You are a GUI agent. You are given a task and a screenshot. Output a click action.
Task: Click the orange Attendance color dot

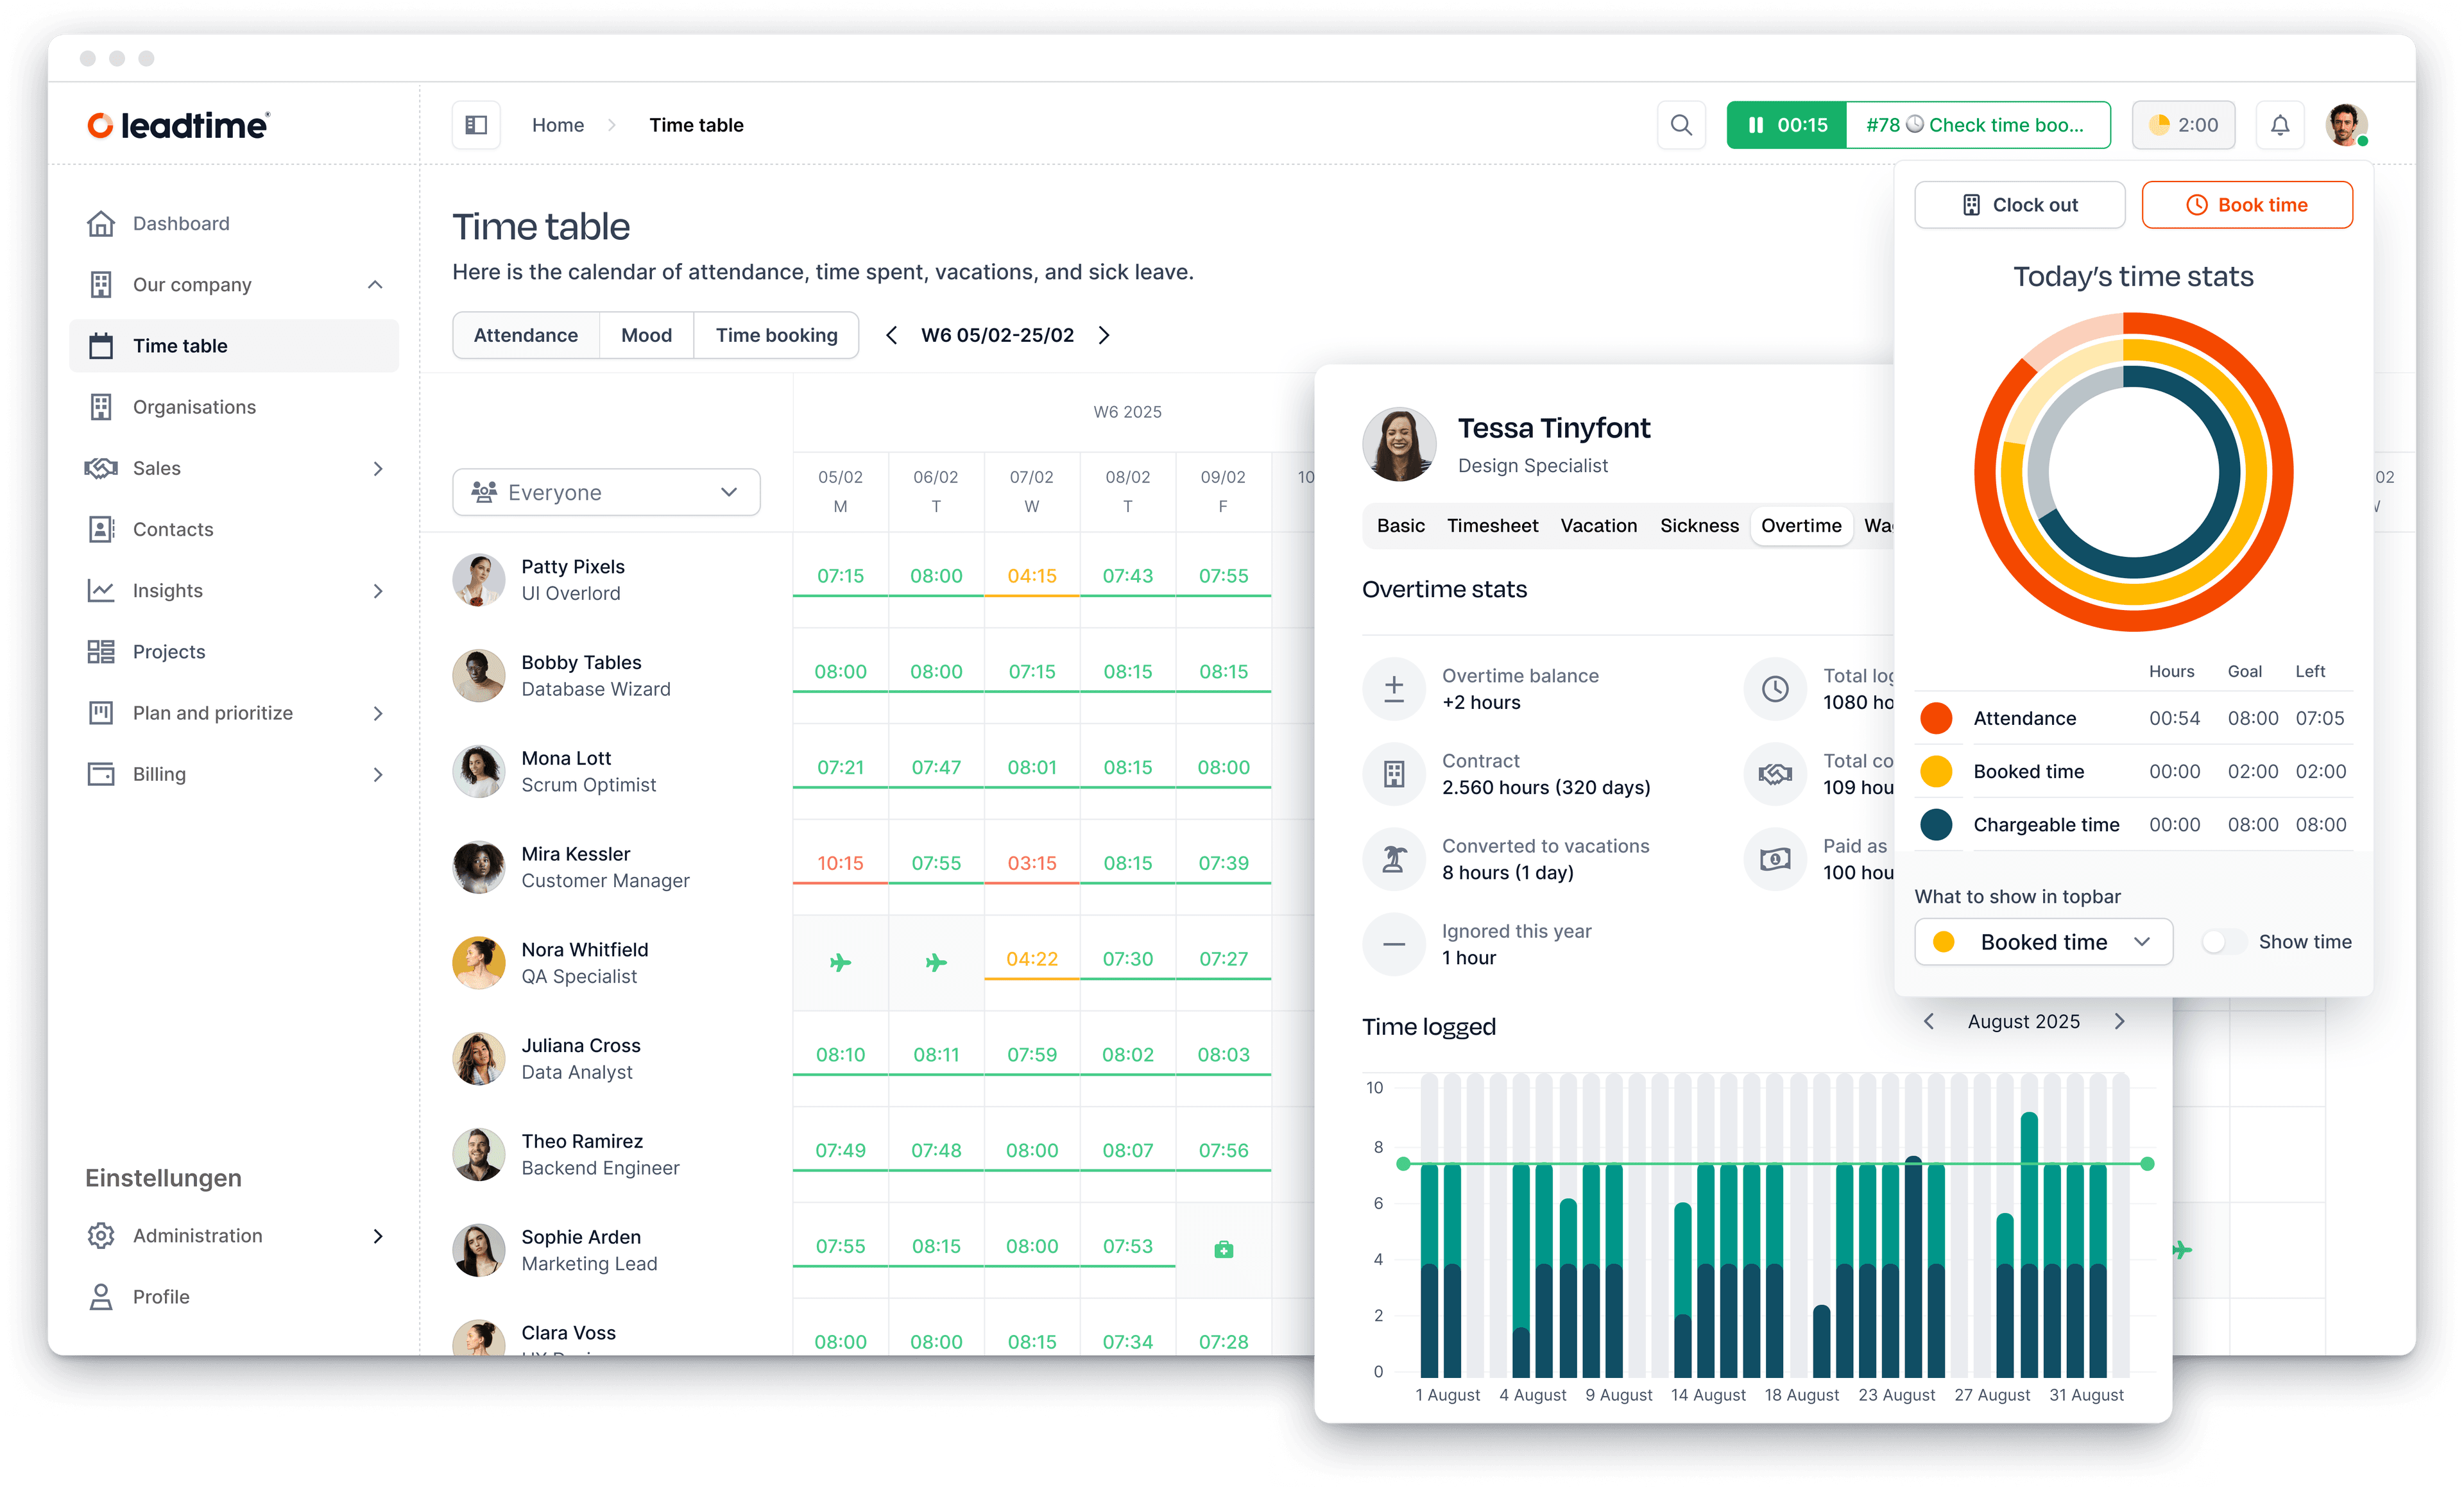point(1937,717)
